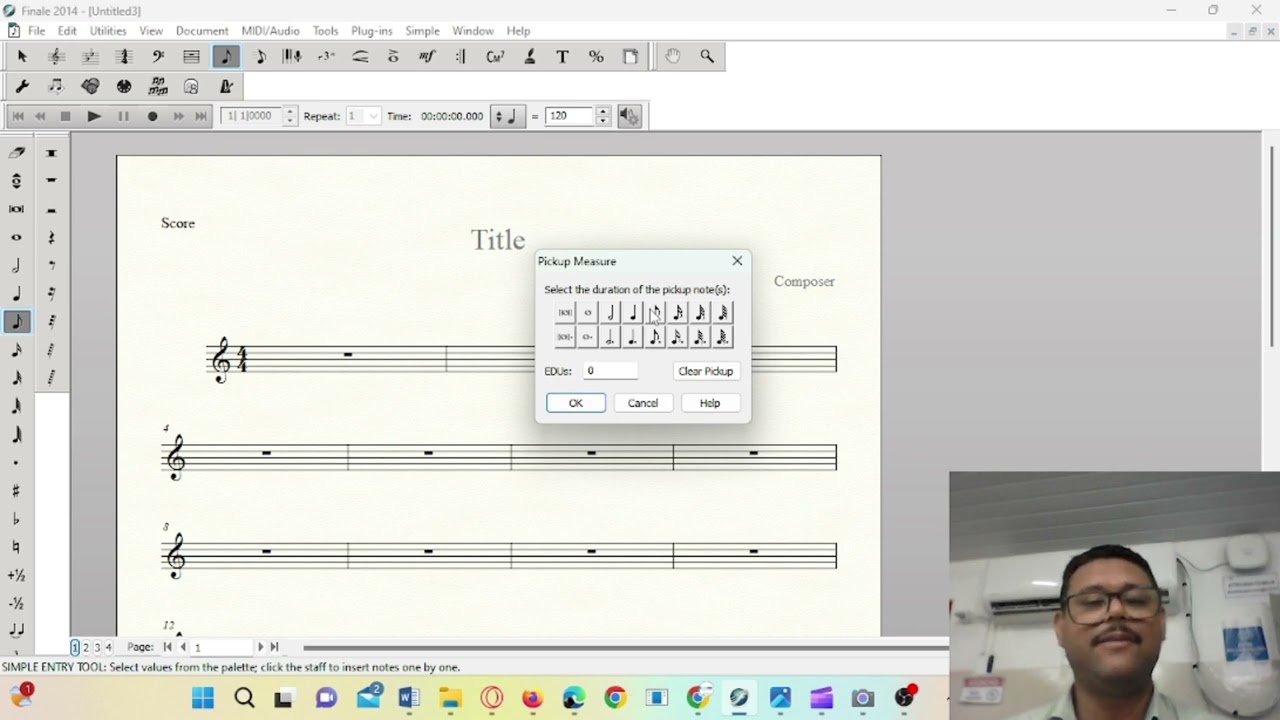Select the wrench Special Tools icon
The image size is (1280, 720).
click(22, 87)
